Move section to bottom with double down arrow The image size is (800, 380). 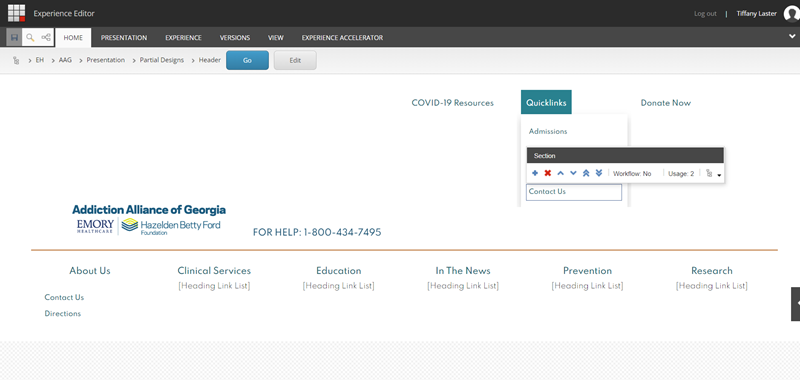[599, 173]
